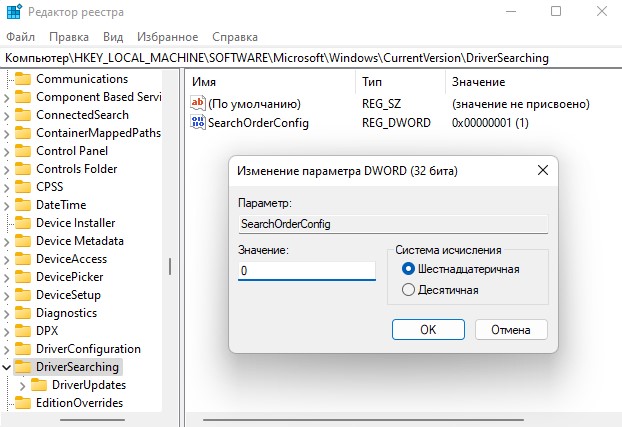Click the Control Panel folder icon

[23, 151]
